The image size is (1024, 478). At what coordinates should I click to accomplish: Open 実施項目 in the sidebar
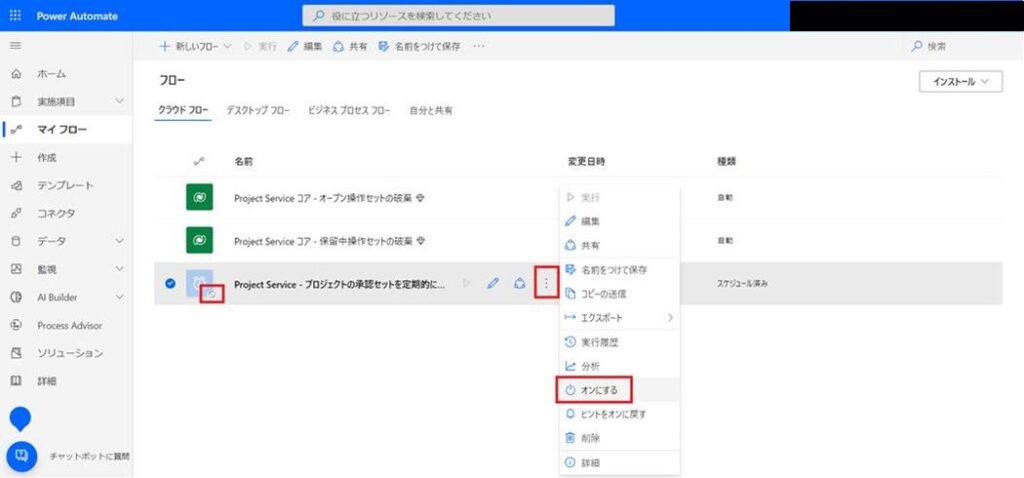click(56, 102)
